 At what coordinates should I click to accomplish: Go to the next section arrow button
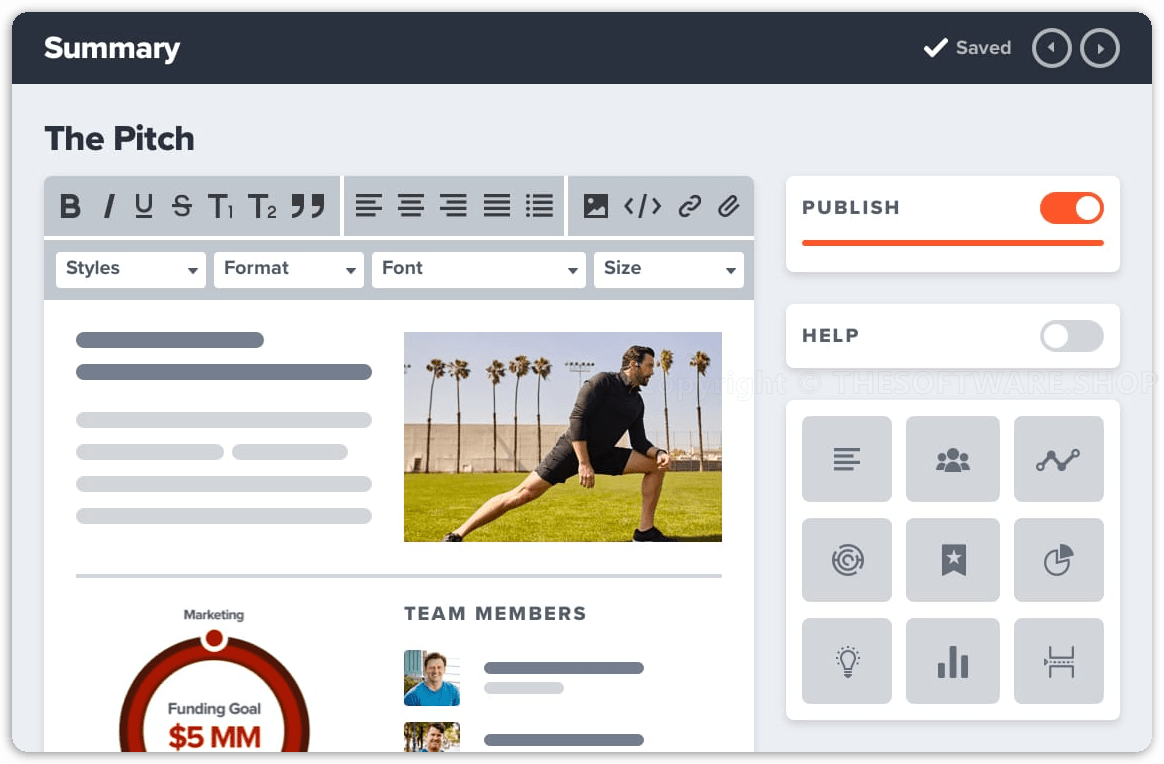1100,48
